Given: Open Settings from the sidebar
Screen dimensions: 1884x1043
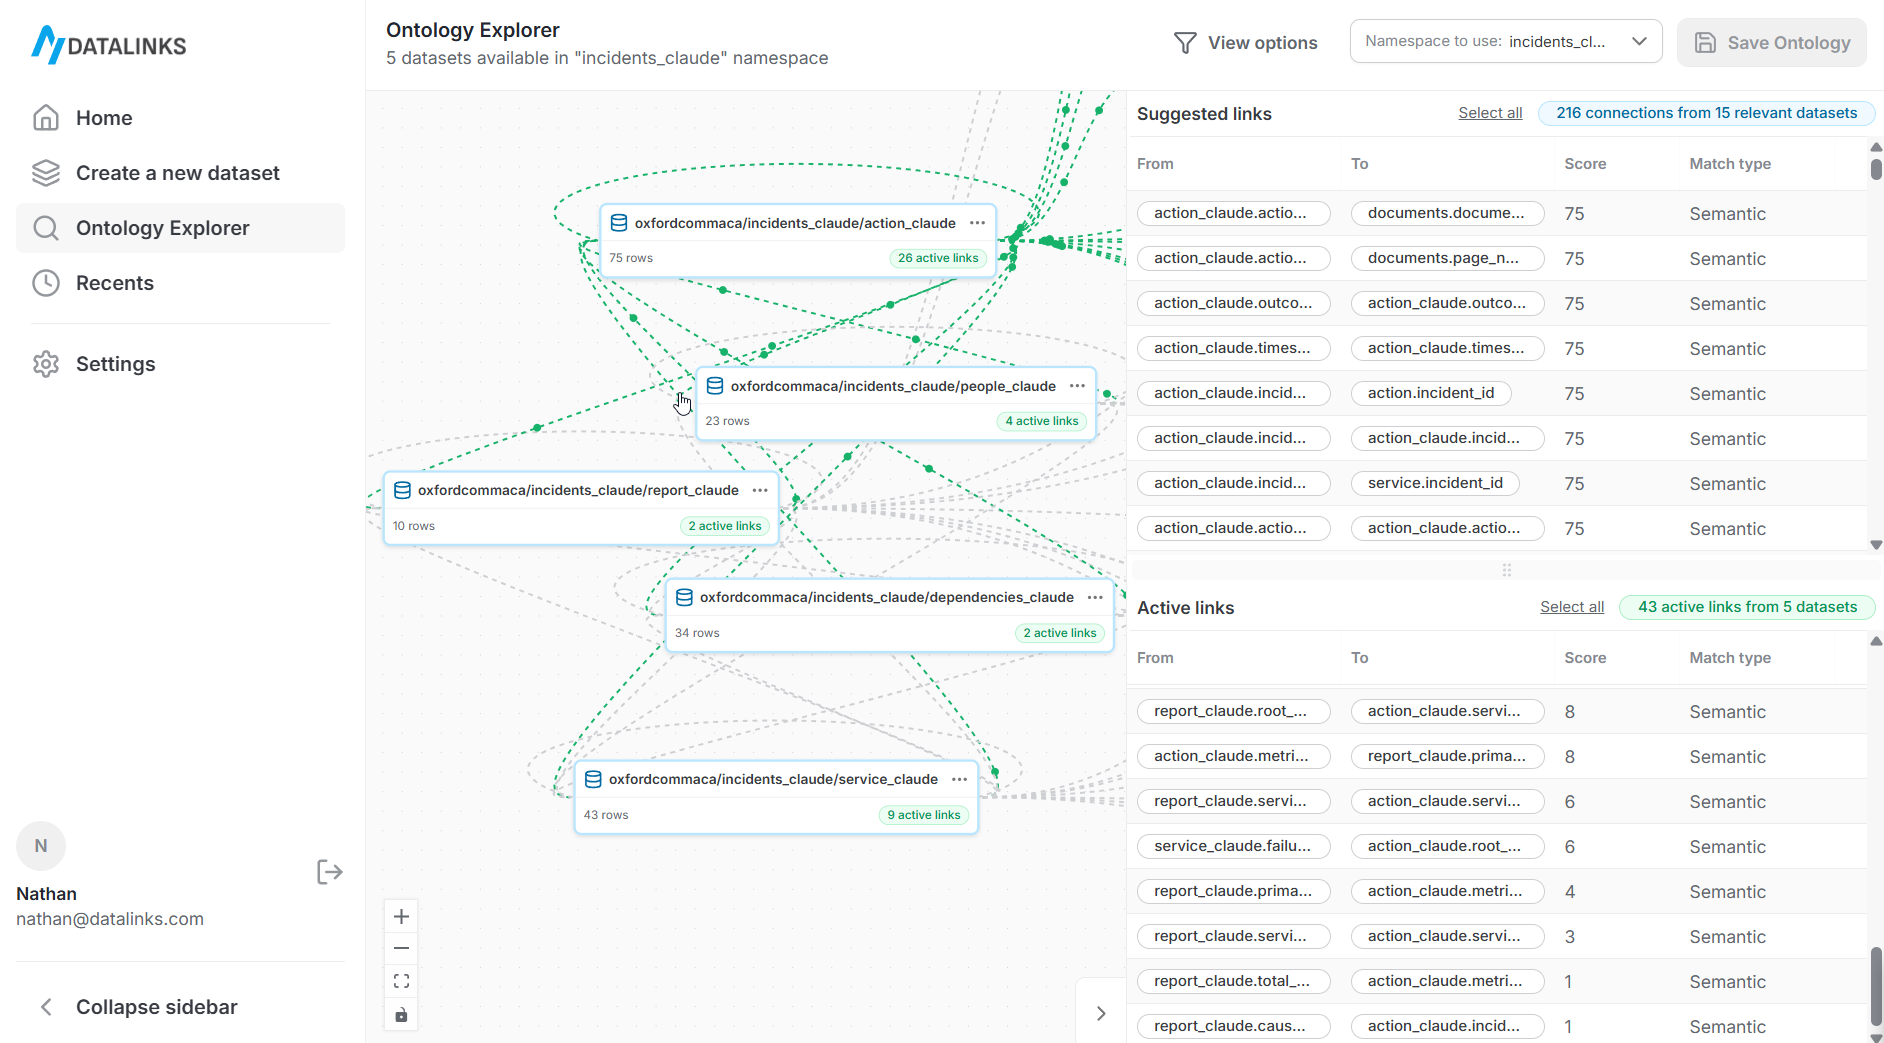Looking at the screenshot, I should pos(116,363).
